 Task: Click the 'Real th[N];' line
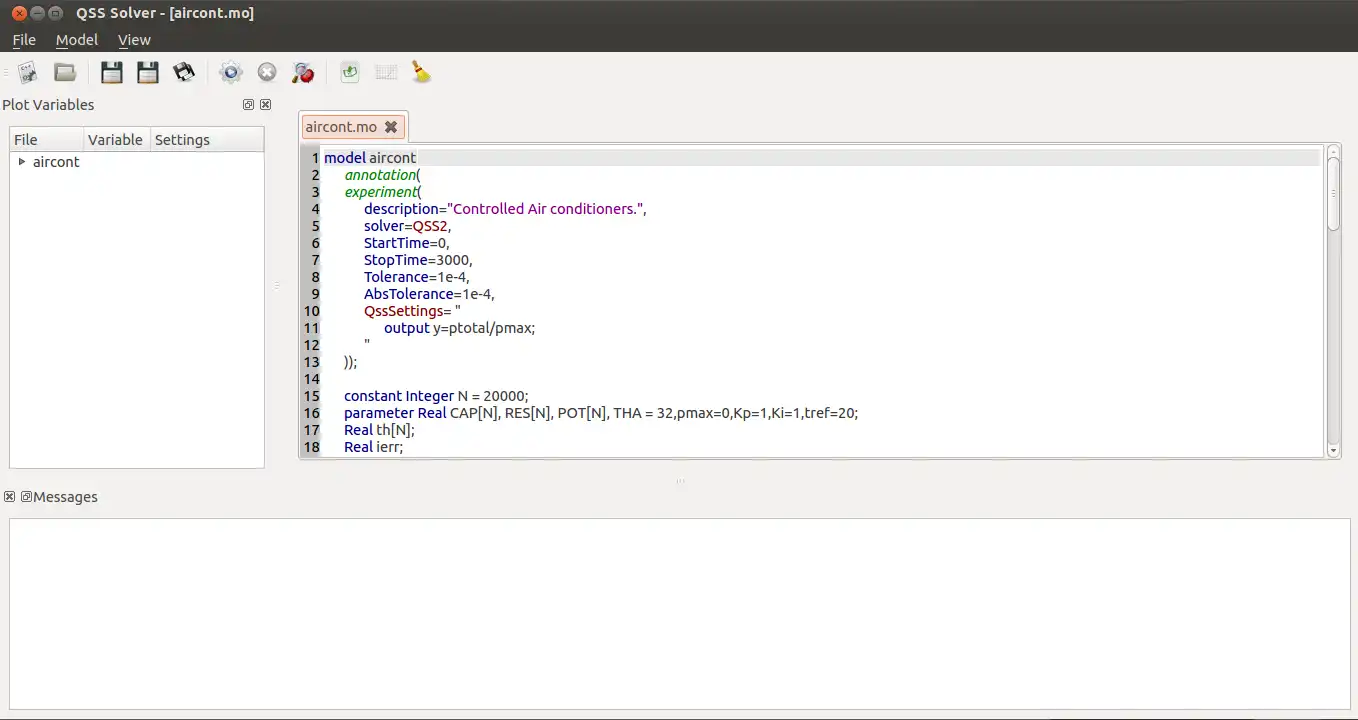pos(379,430)
